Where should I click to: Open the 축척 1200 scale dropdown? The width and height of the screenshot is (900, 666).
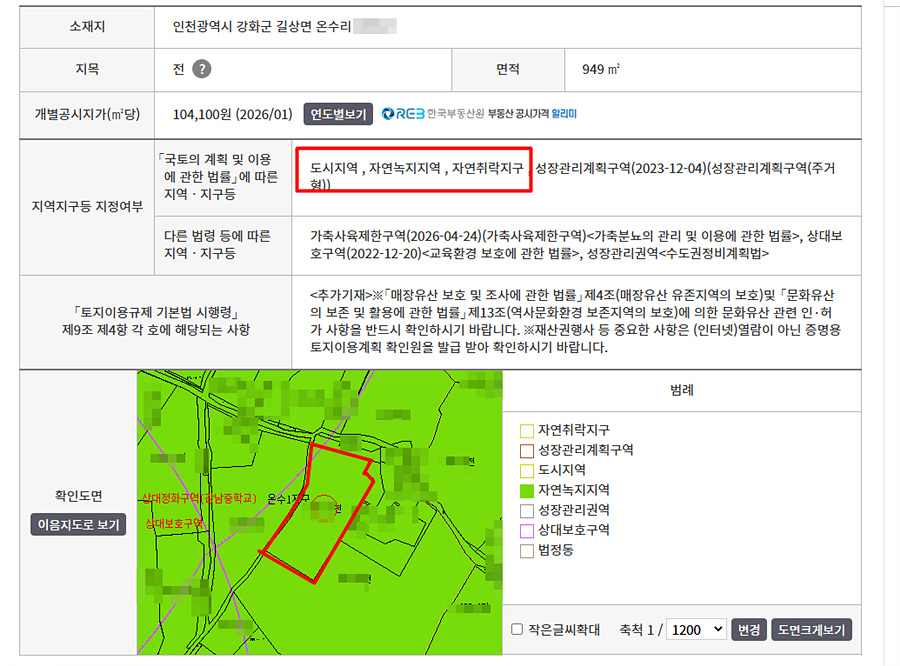(x=696, y=629)
